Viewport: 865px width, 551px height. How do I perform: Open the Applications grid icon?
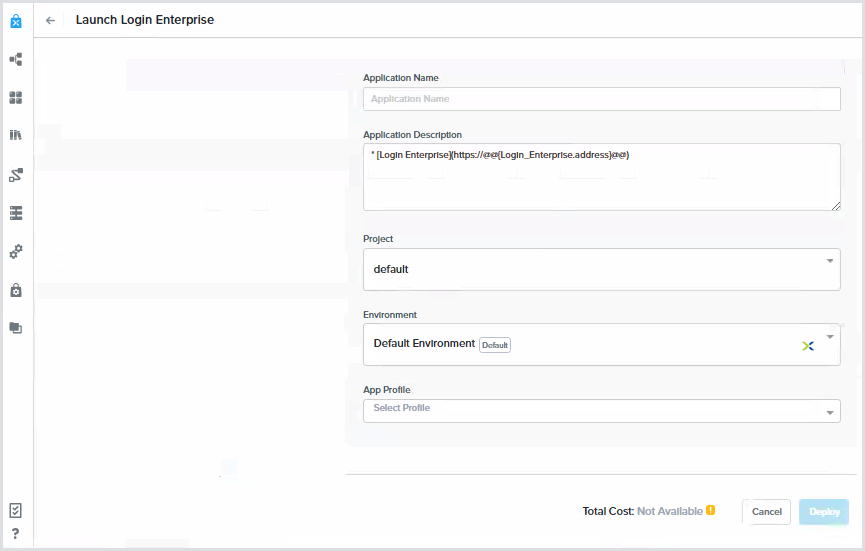(x=16, y=98)
